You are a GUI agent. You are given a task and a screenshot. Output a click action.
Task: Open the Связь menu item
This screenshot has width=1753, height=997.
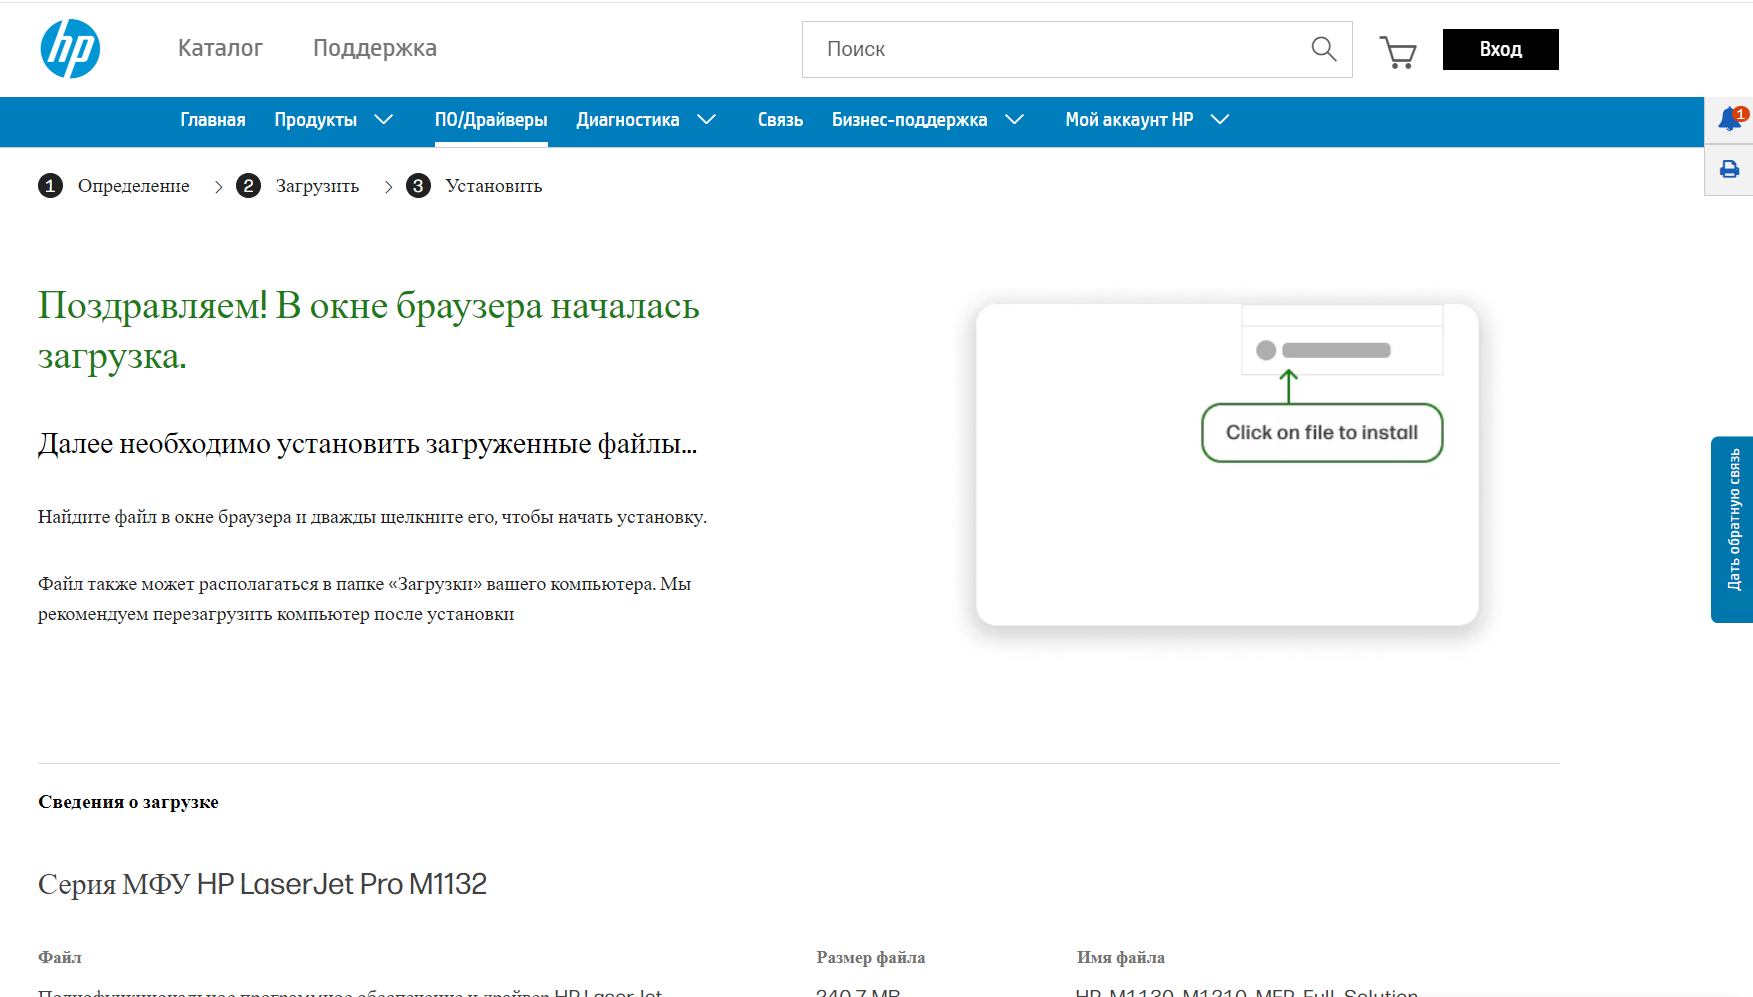[780, 120]
